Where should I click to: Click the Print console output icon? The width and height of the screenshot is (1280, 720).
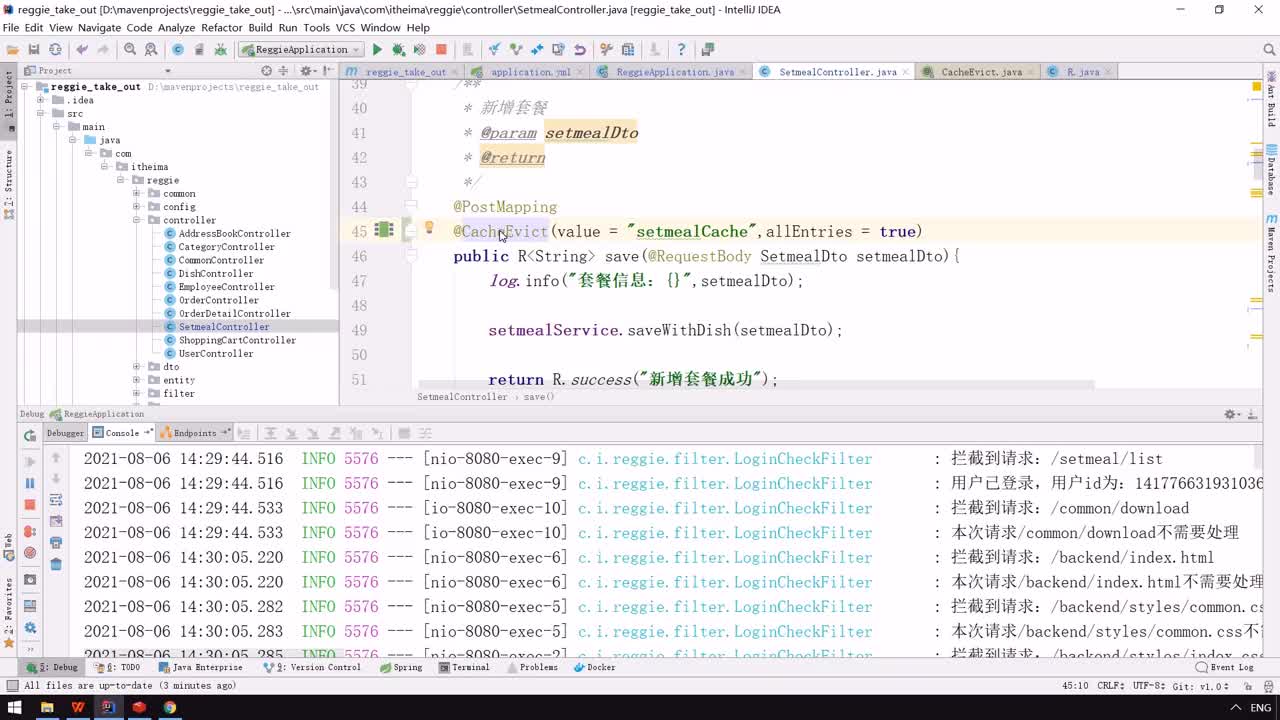(x=56, y=543)
